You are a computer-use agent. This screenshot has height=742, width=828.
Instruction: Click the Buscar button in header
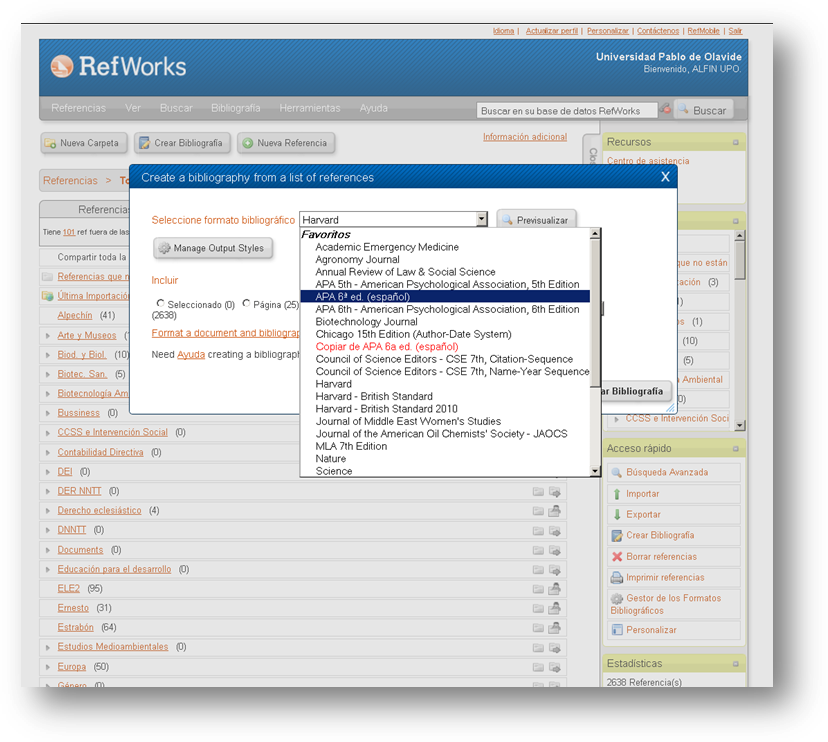(703, 110)
